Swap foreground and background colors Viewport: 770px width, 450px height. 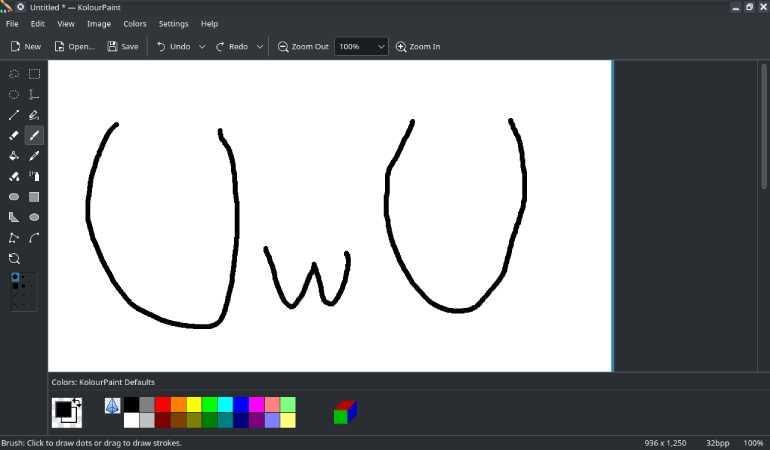pos(77,402)
